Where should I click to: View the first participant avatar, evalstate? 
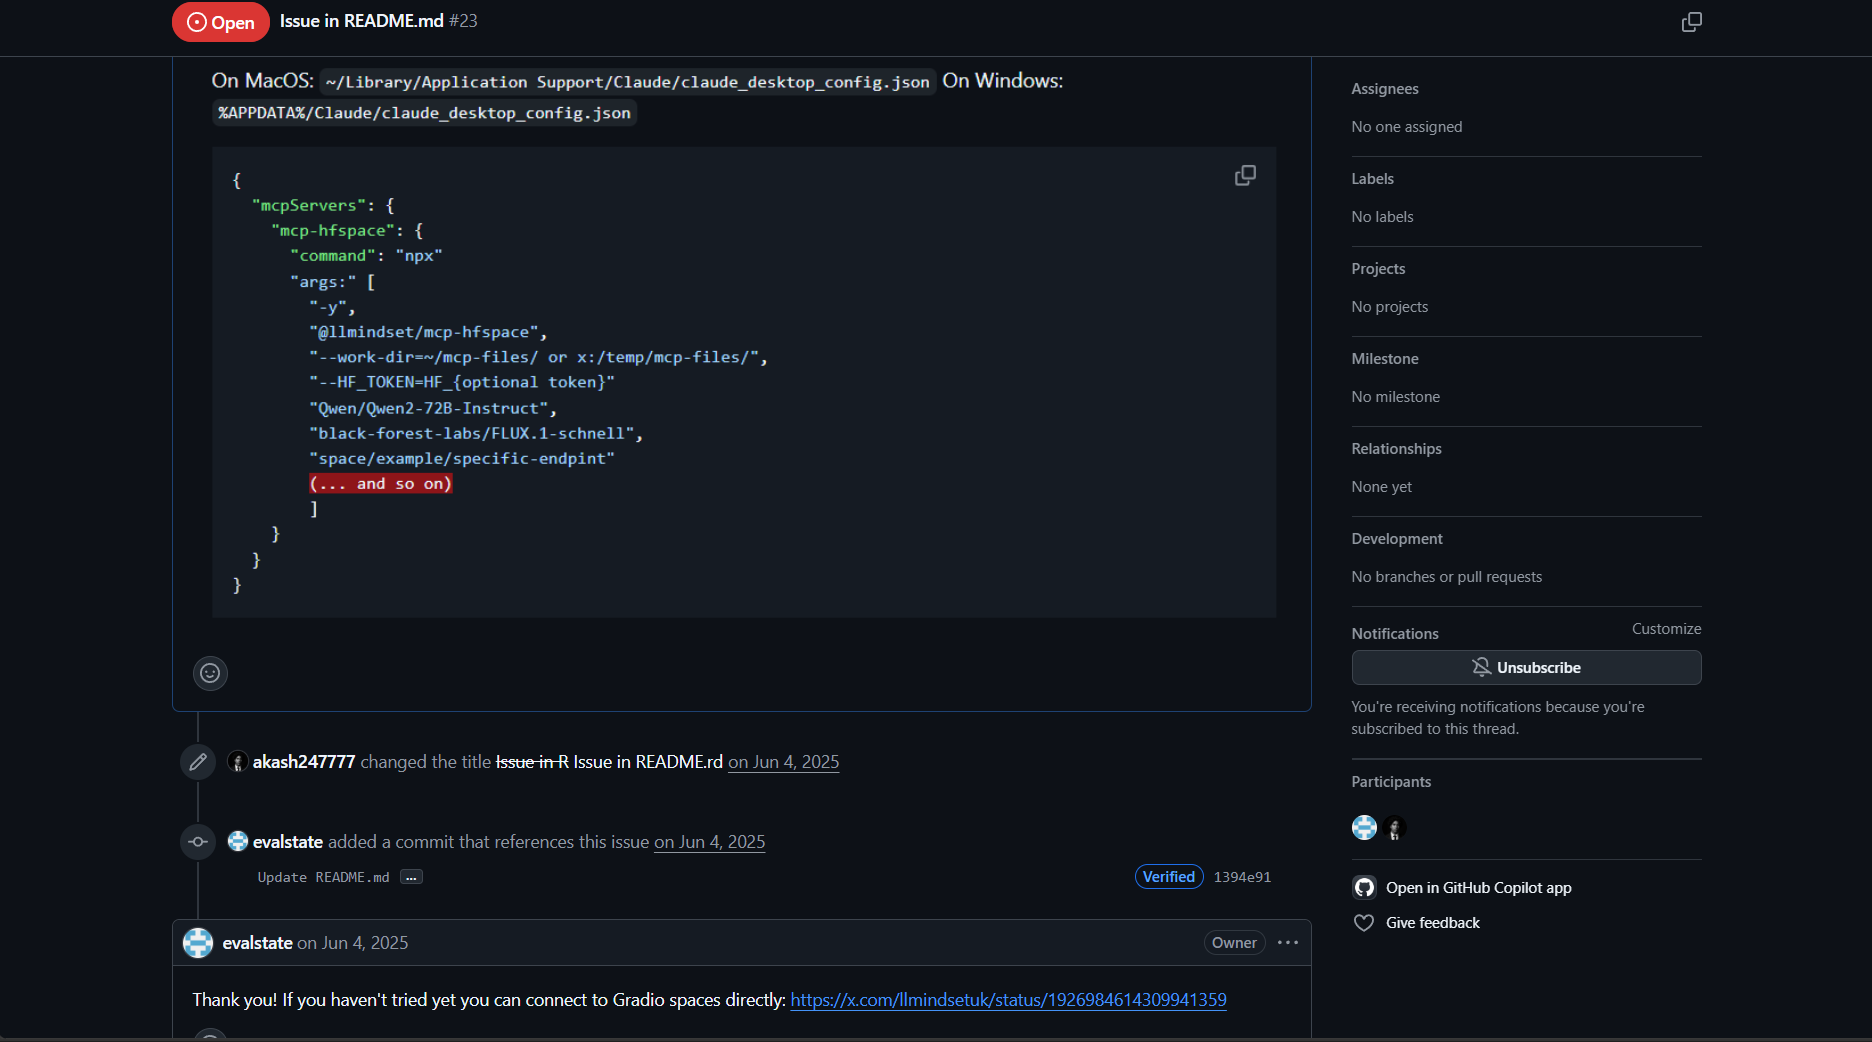(x=1364, y=828)
